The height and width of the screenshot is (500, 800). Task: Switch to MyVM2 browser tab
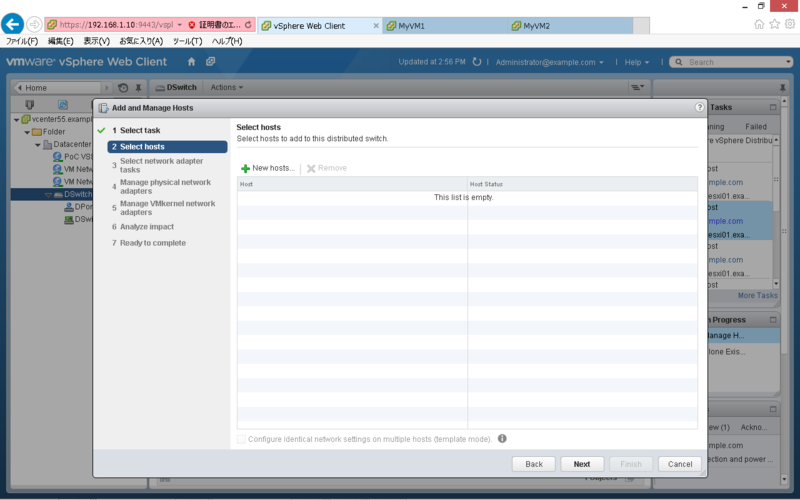pyautogui.click(x=570, y=26)
